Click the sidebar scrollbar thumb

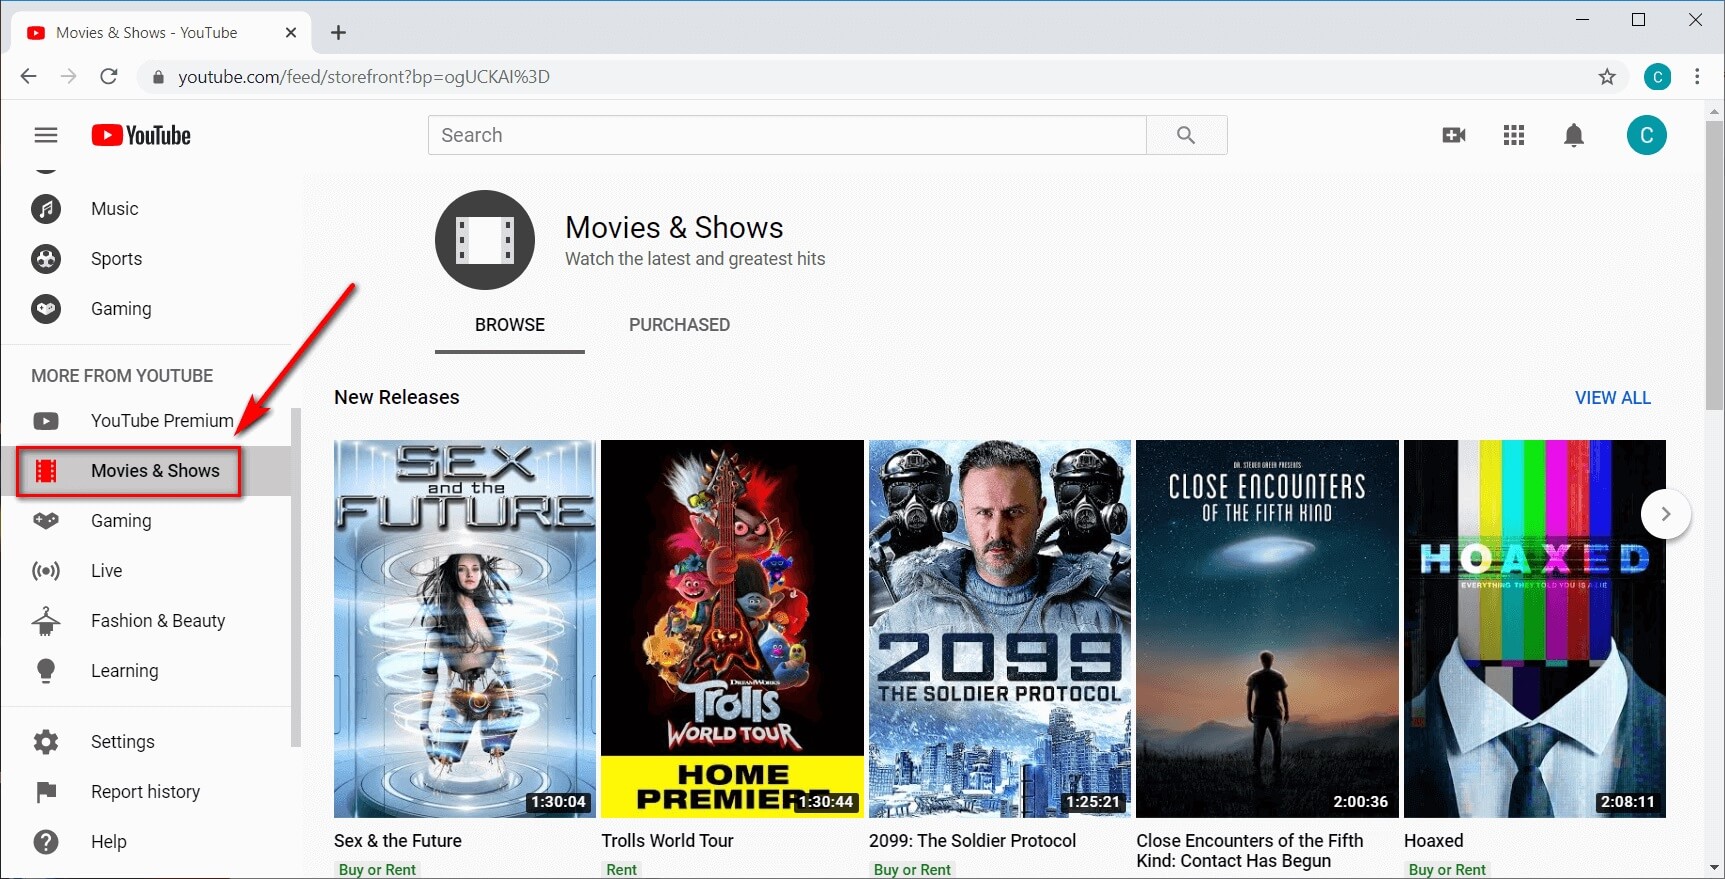point(296,577)
